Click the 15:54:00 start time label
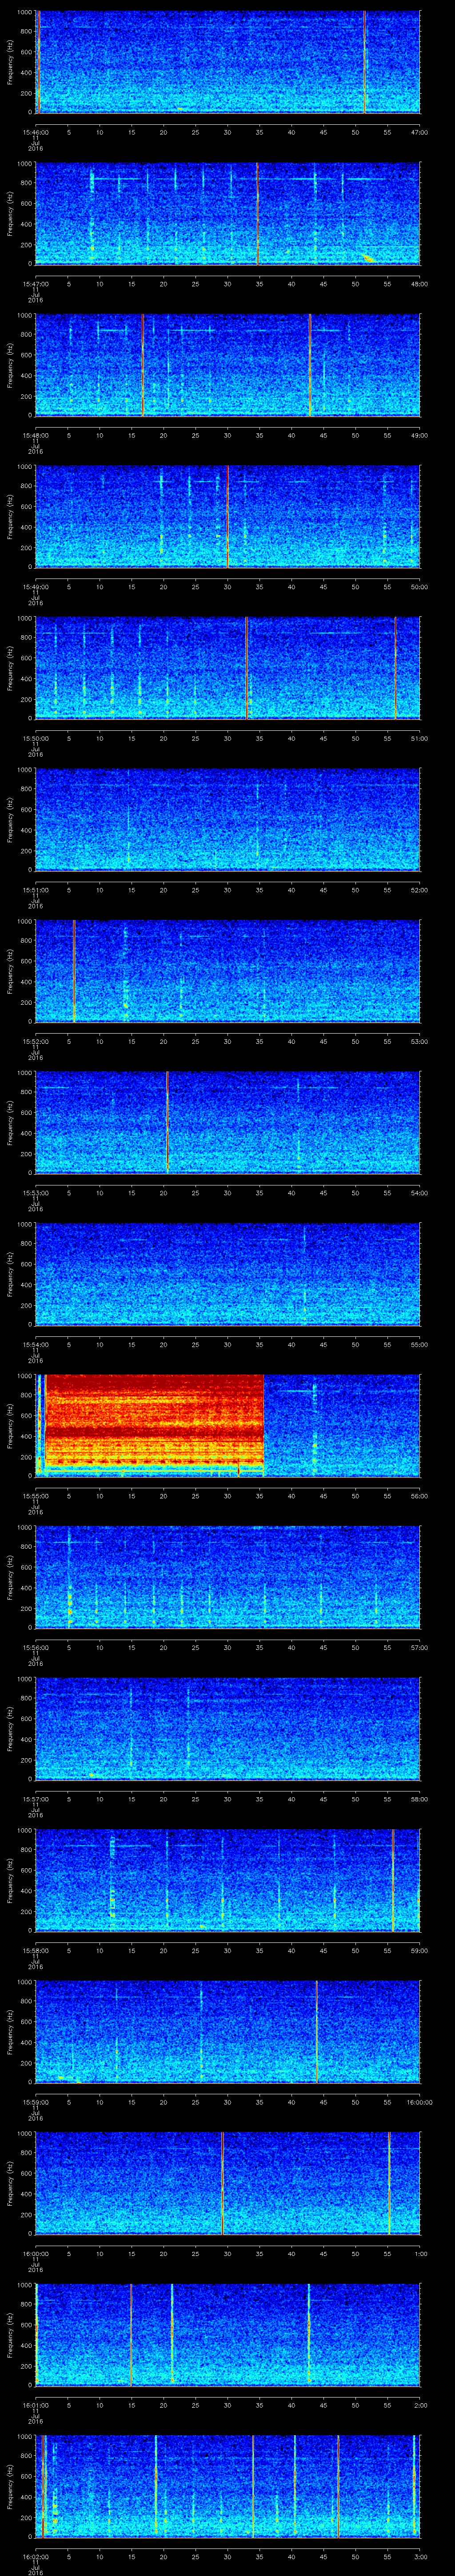Screen dimensions: 455x2576 coord(35,1344)
